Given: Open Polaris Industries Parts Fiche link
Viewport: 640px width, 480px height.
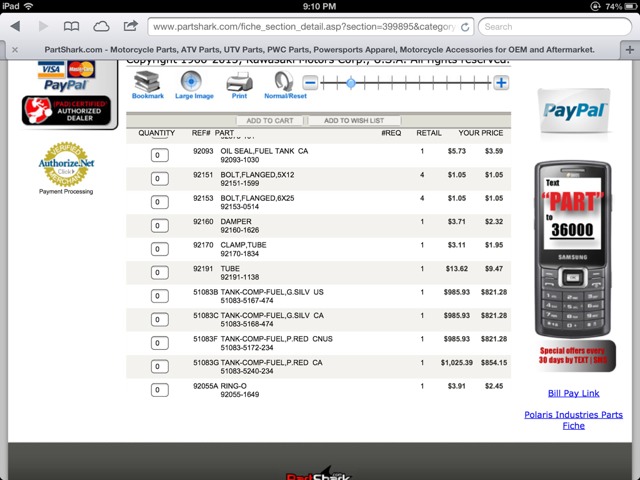Looking at the screenshot, I should pyautogui.click(x=573, y=420).
